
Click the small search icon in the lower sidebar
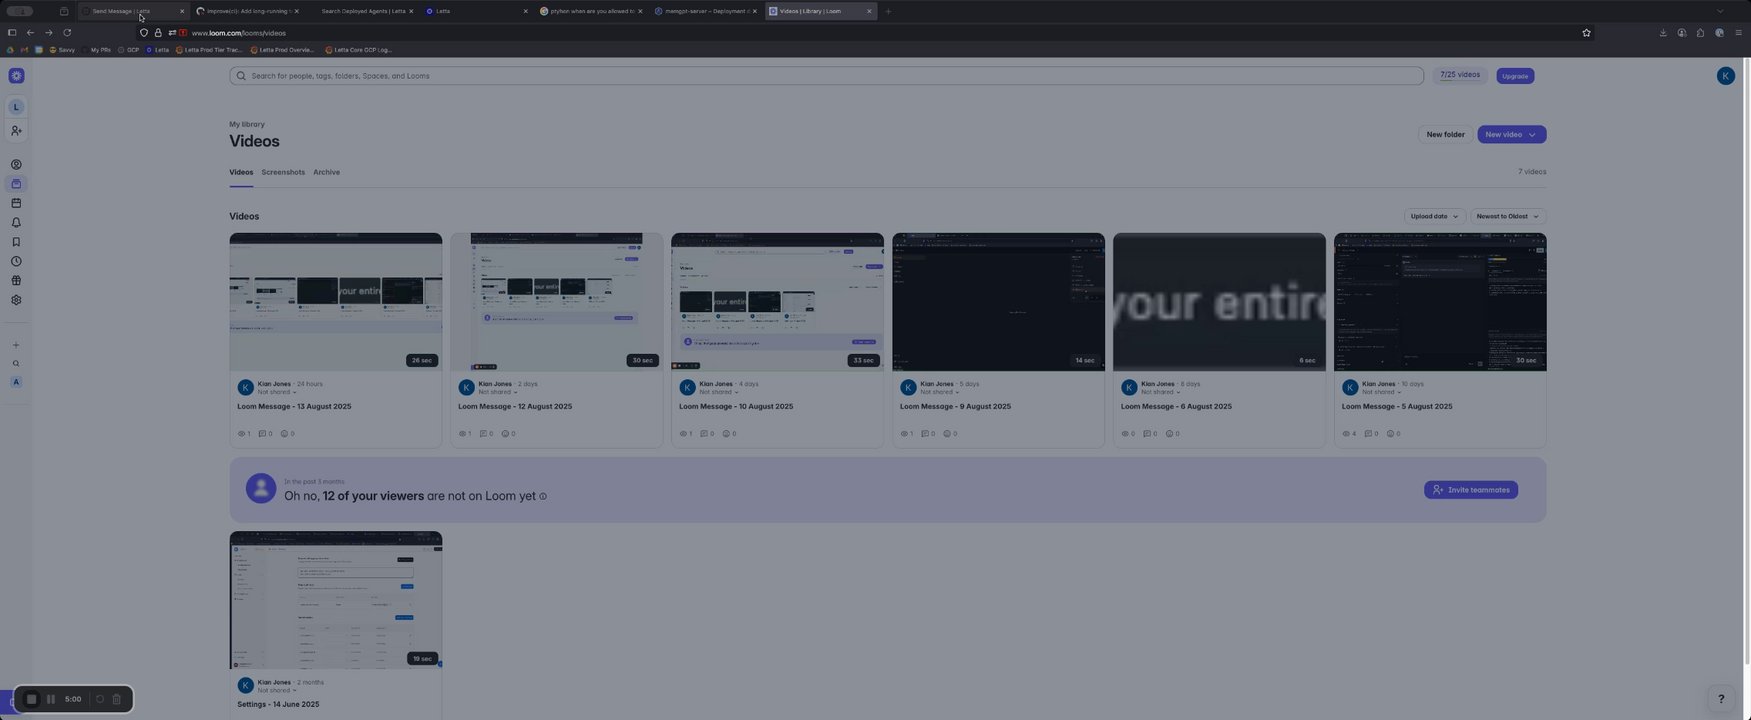coord(16,364)
